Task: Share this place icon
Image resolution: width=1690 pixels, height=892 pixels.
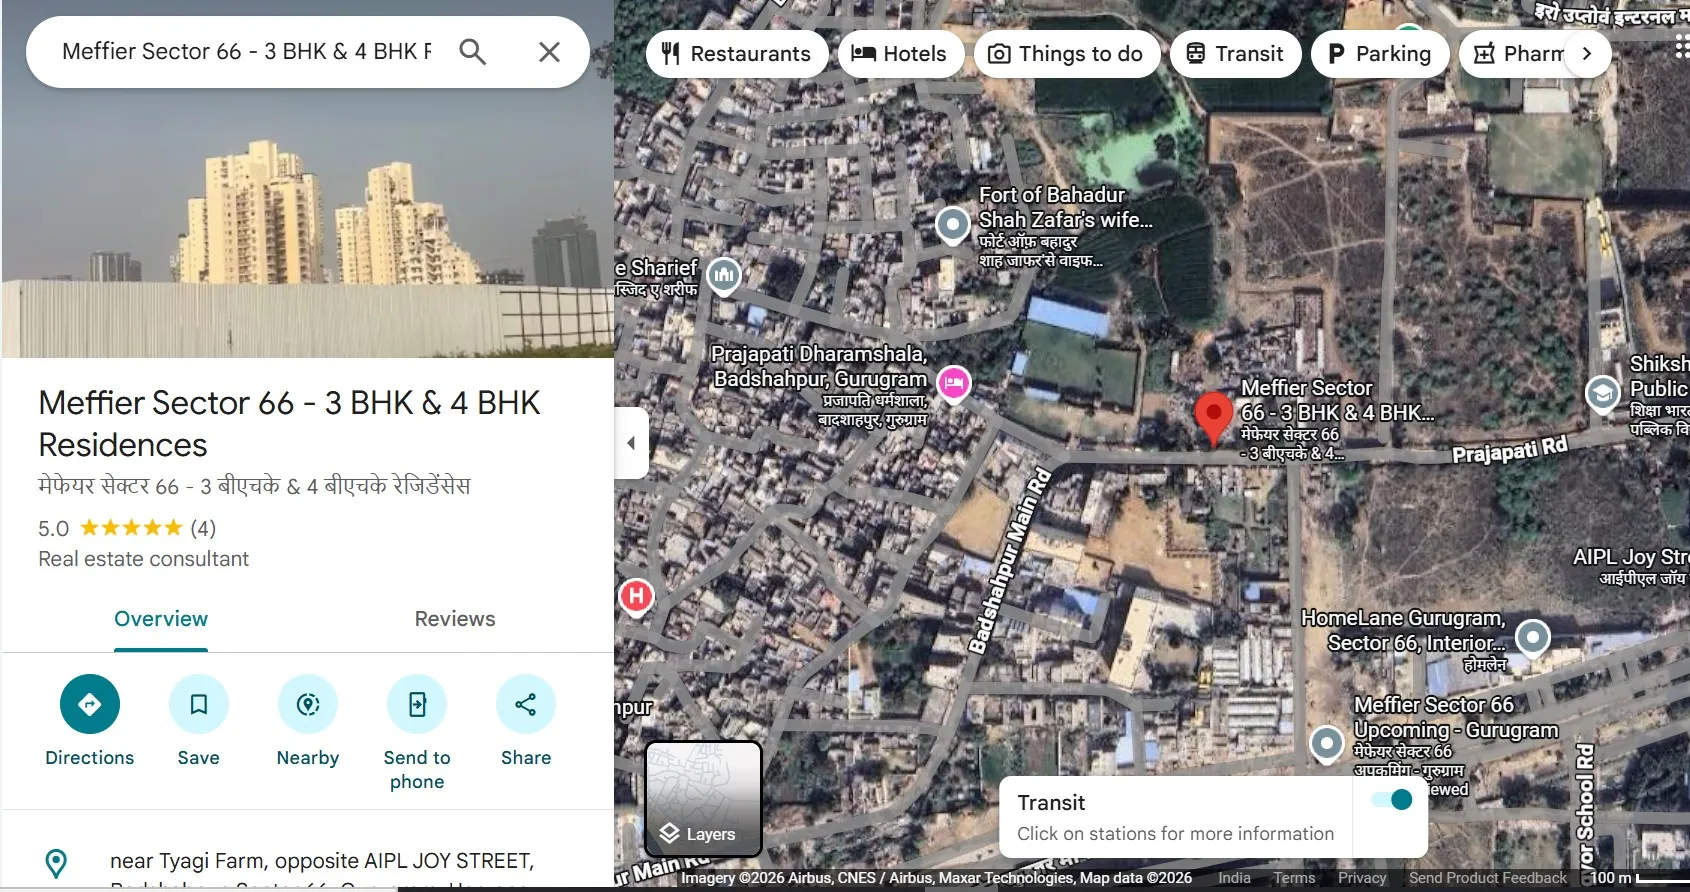Action: coord(526,704)
